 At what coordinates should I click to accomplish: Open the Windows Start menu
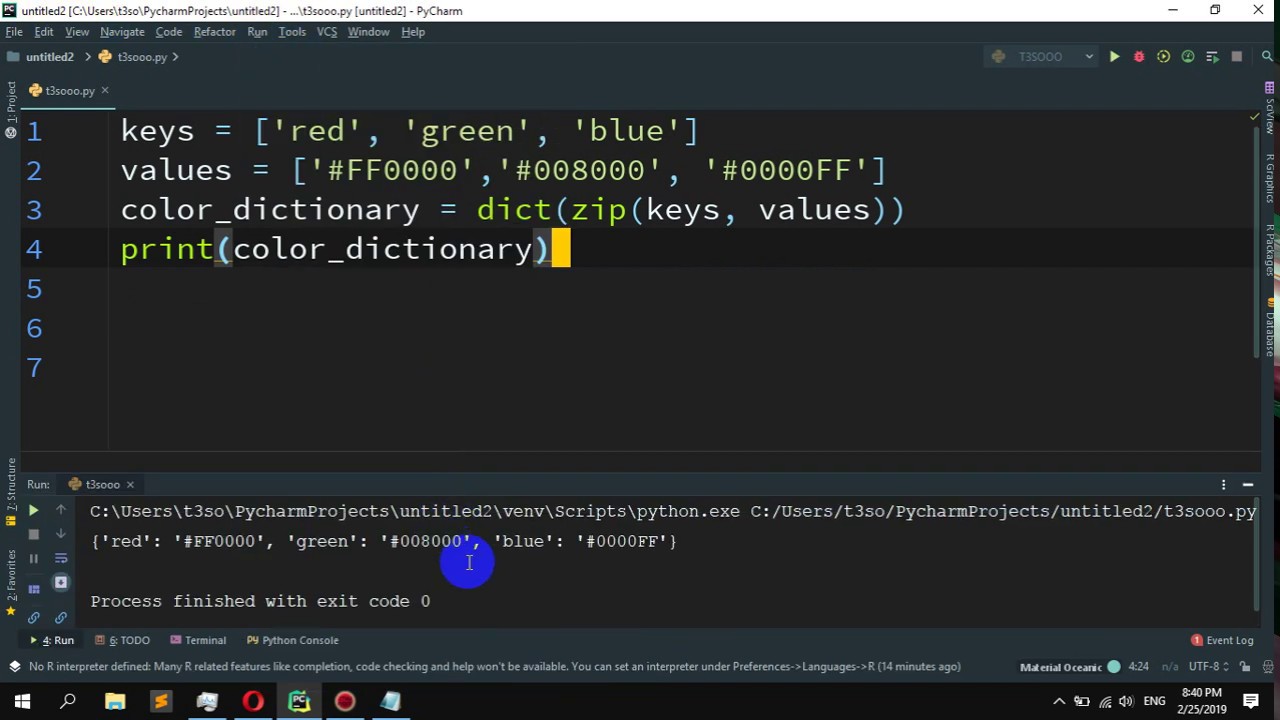click(x=22, y=702)
